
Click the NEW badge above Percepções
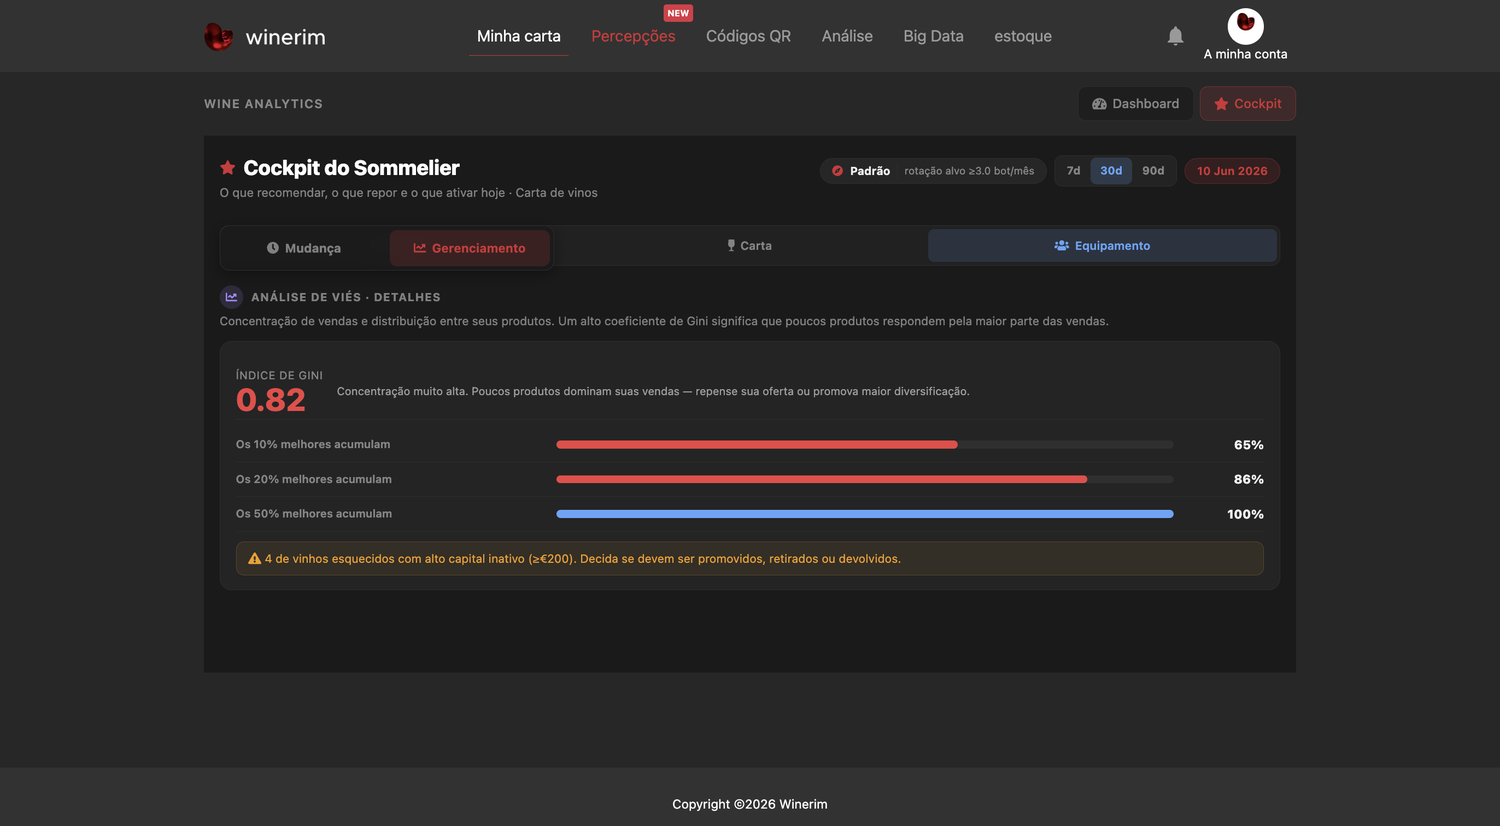(x=678, y=13)
